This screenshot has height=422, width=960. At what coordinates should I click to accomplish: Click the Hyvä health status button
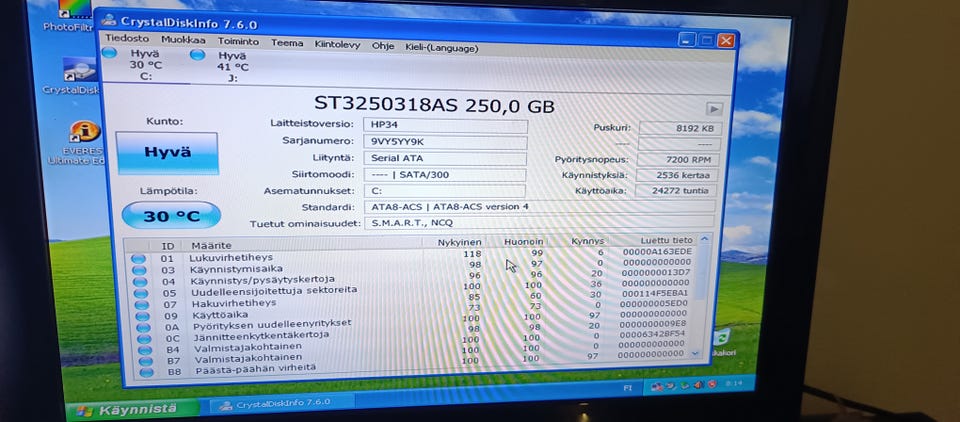[x=167, y=153]
